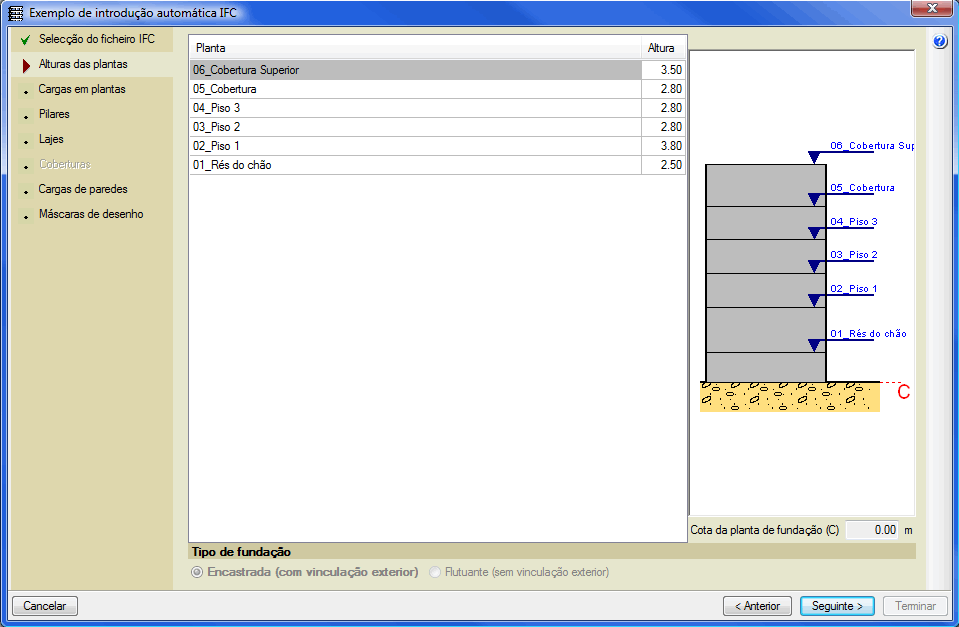This screenshot has height=627, width=959.
Task: Select Flutuante (sem vinculação exterior) radio button
Action: click(x=435, y=573)
